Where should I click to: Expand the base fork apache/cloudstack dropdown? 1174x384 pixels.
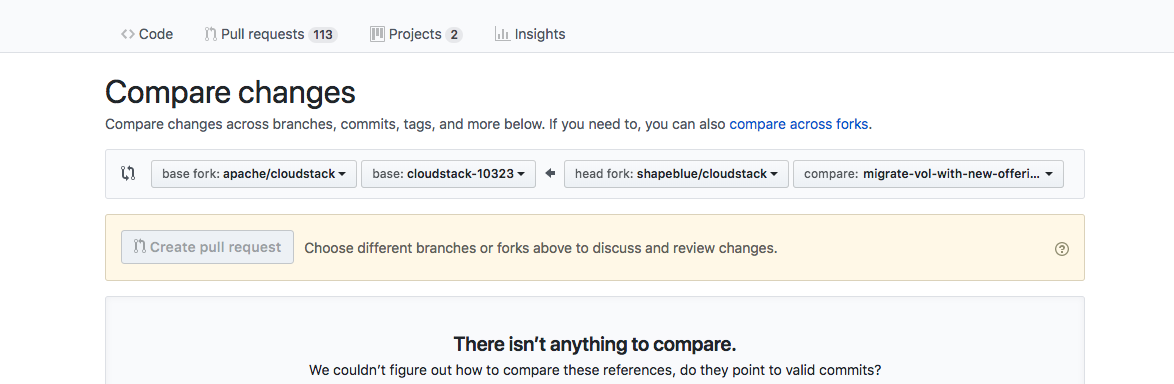click(x=254, y=174)
